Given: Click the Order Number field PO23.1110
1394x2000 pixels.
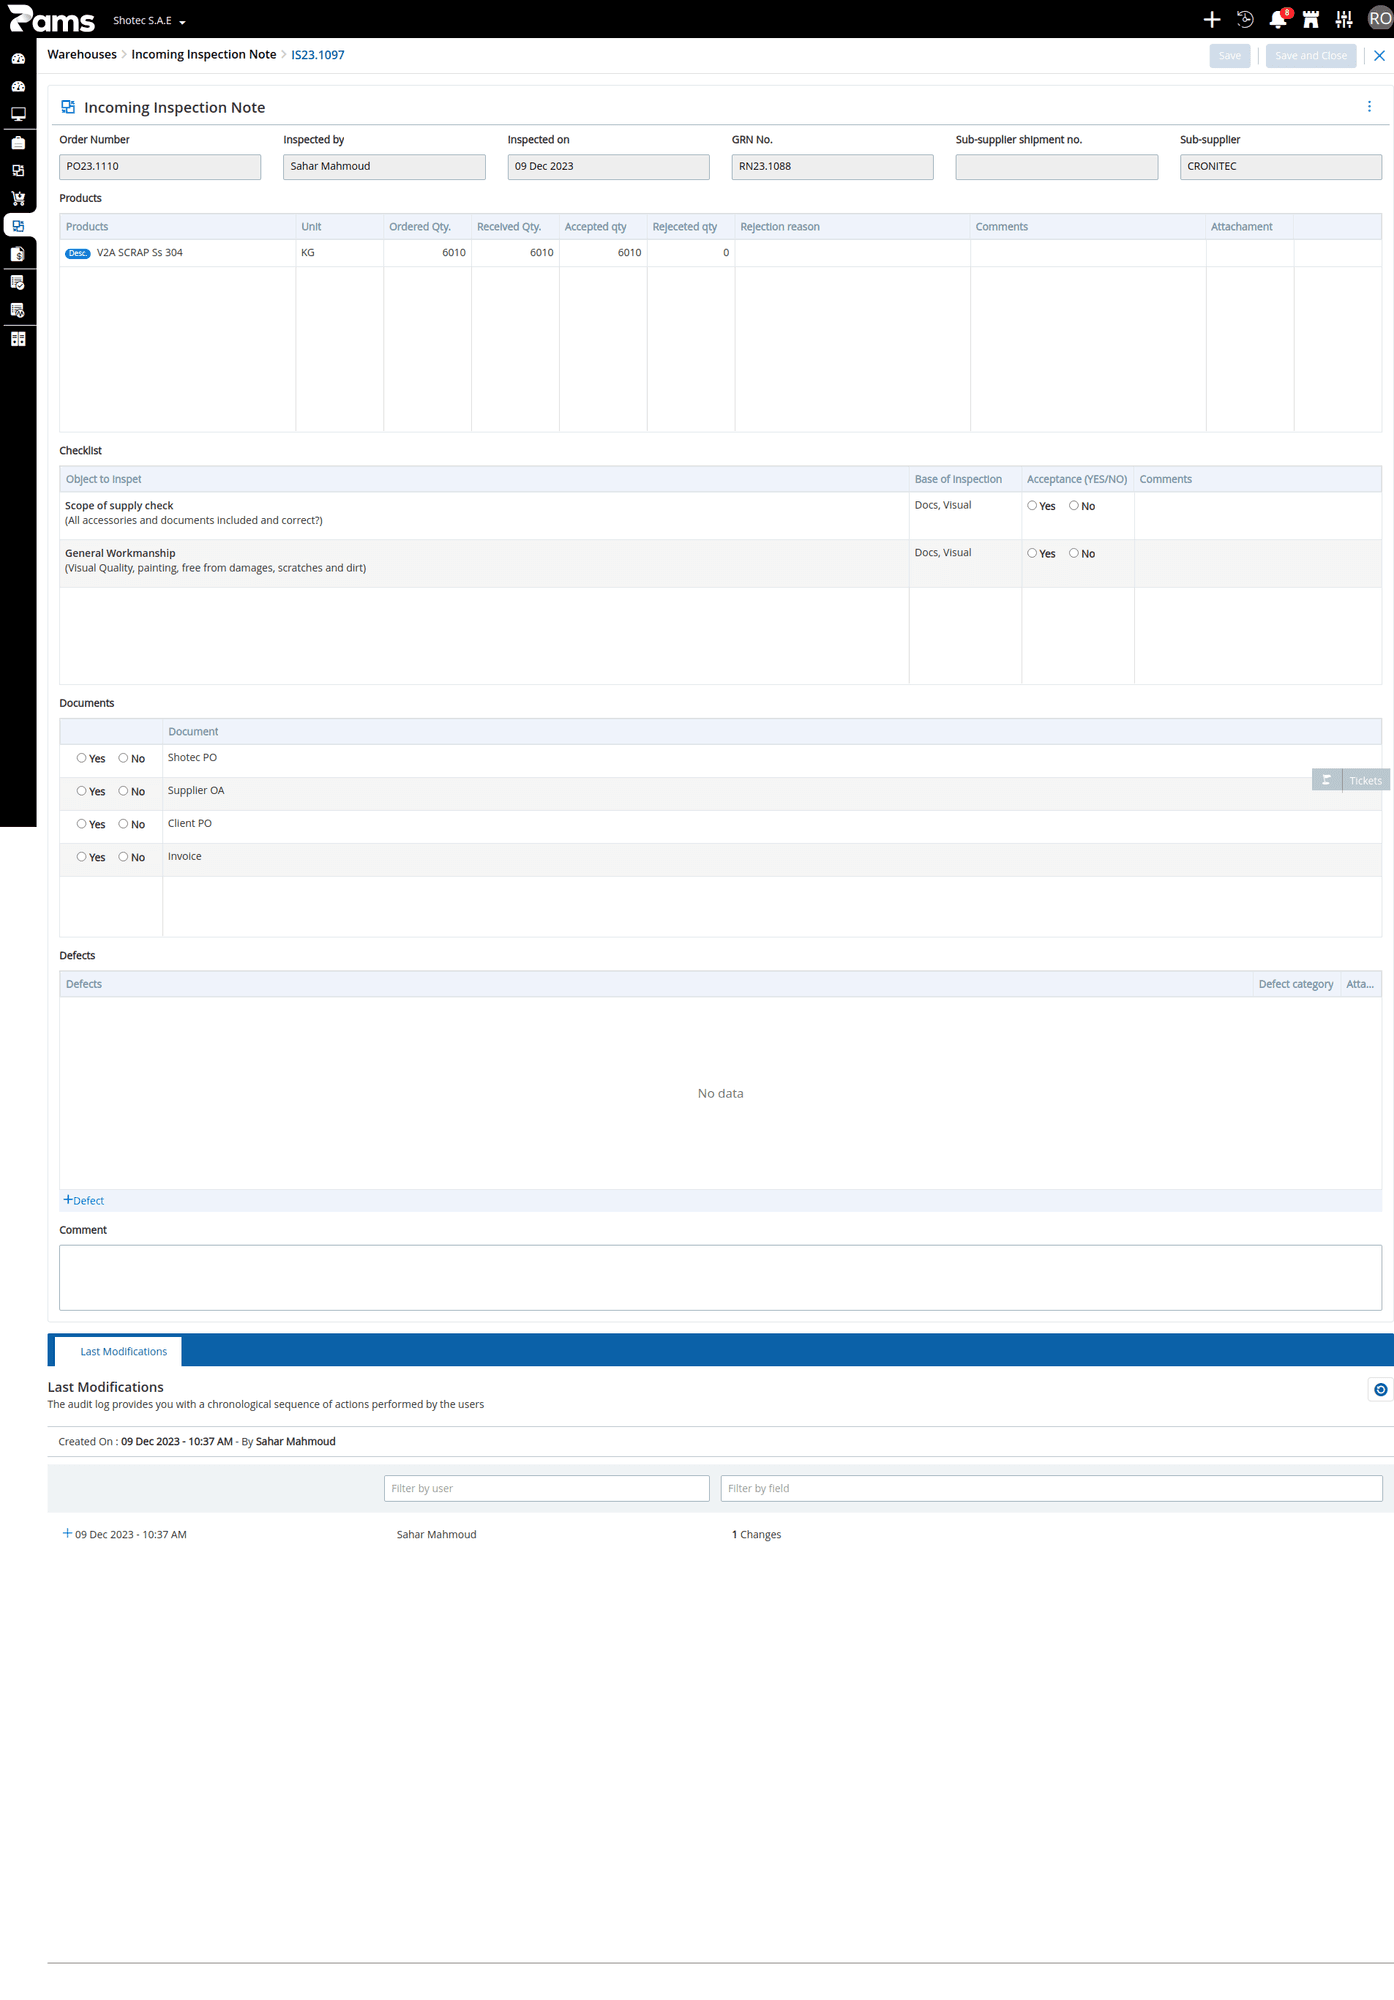Looking at the screenshot, I should point(160,167).
